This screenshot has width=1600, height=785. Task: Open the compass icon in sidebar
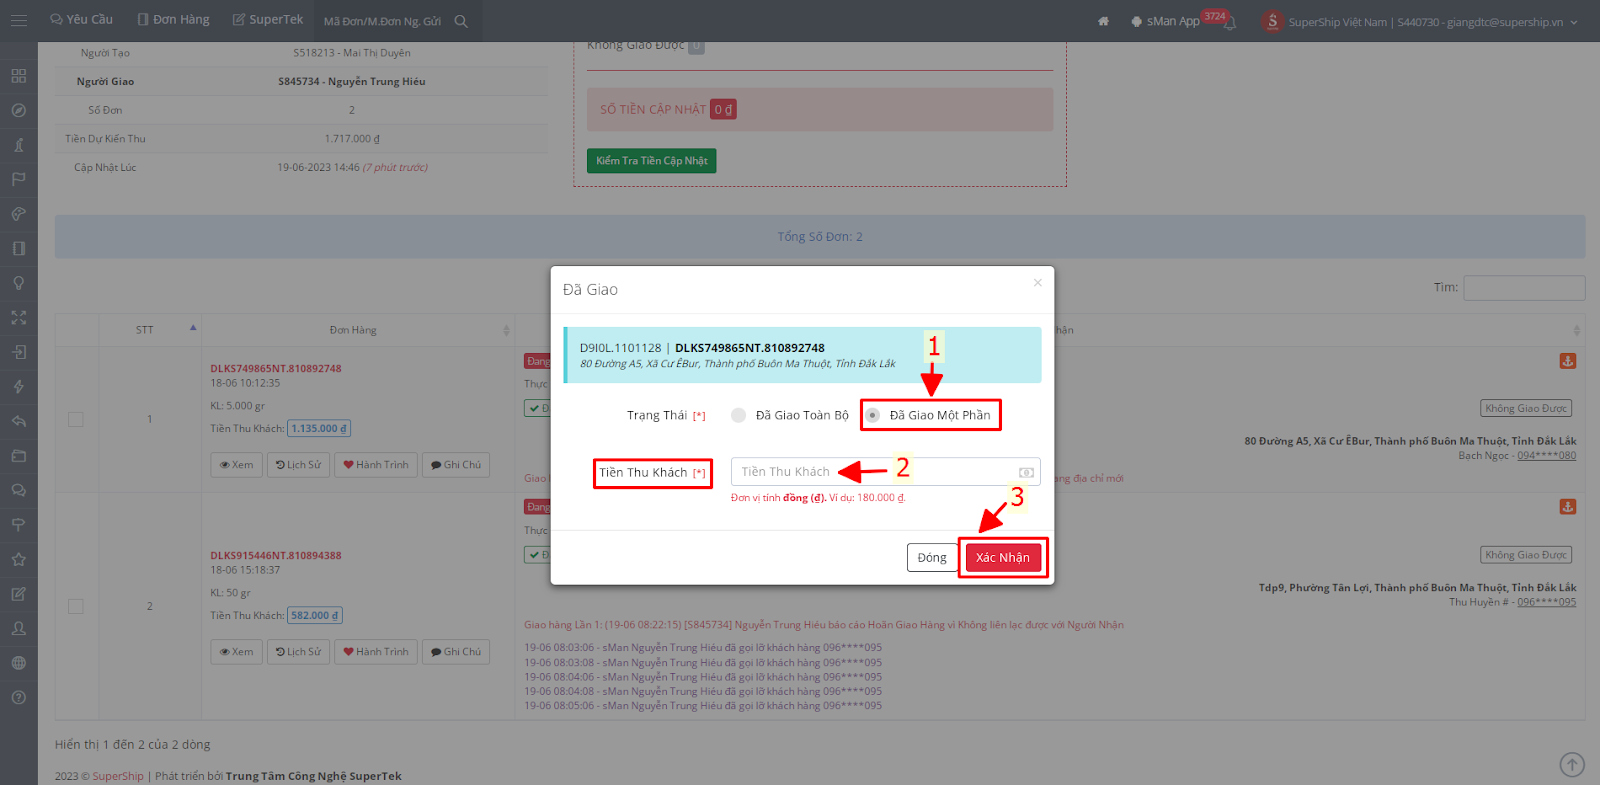tap(18, 110)
